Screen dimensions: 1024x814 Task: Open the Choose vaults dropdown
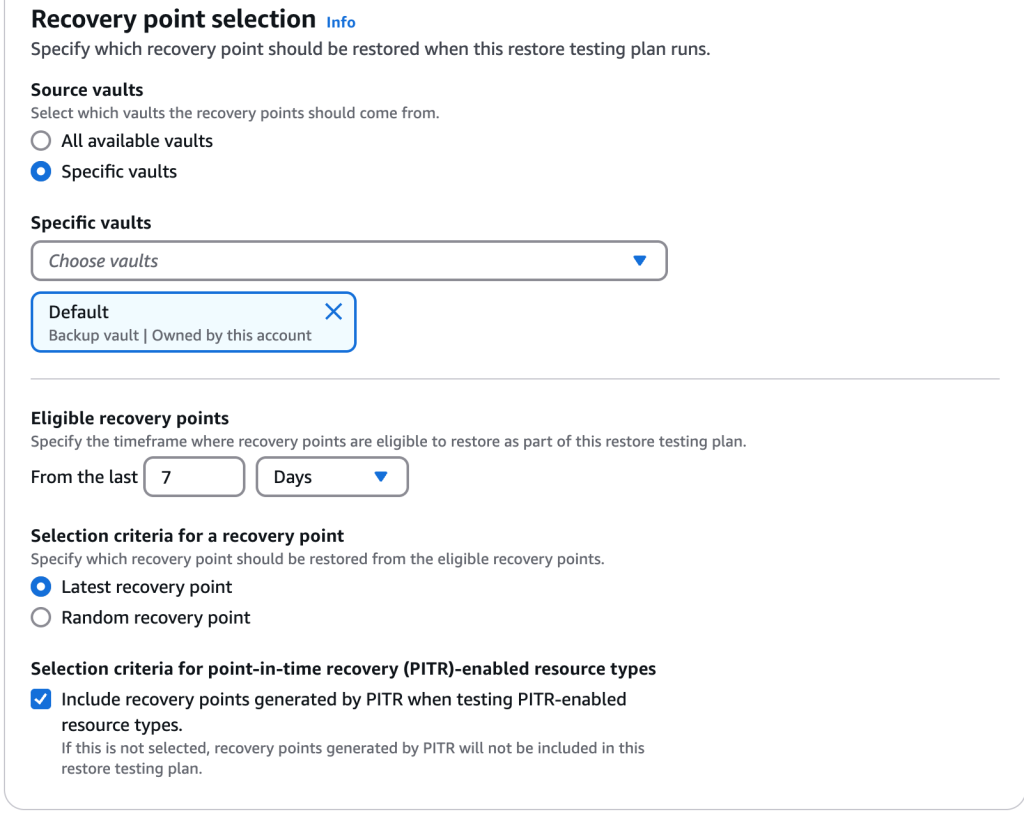tap(349, 260)
